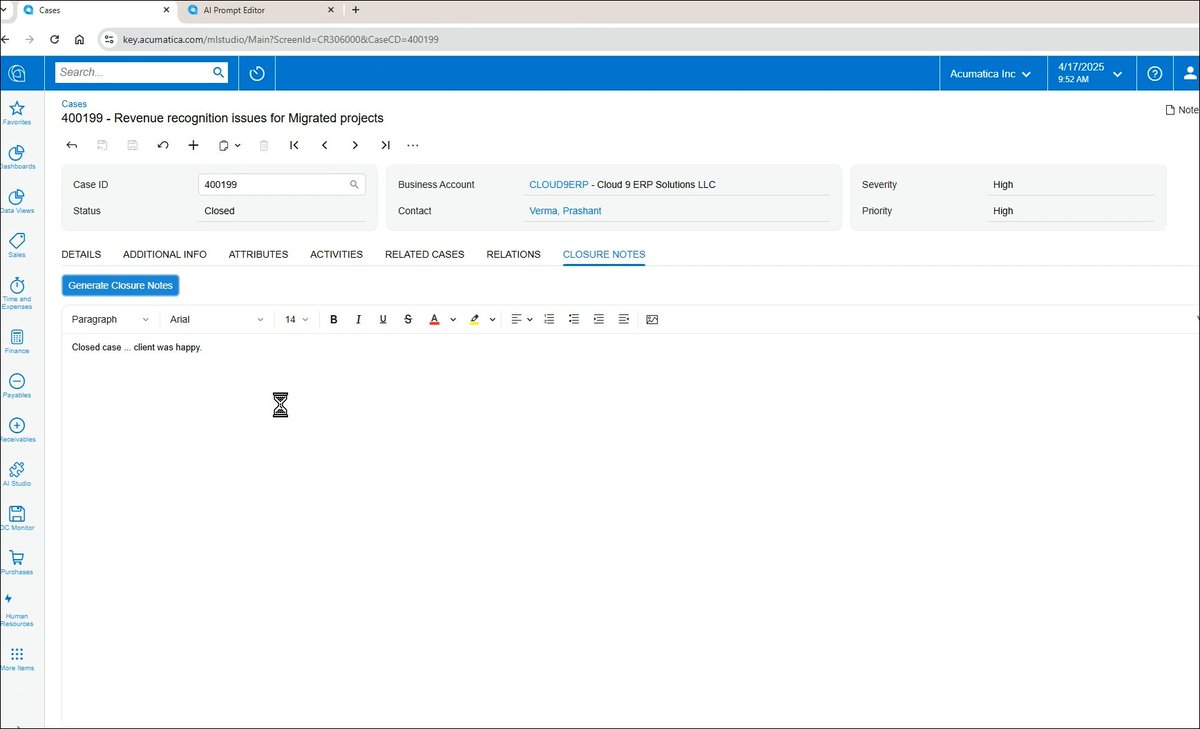1200x729 pixels.
Task: Click the Case ID input field
Action: [x=282, y=185]
